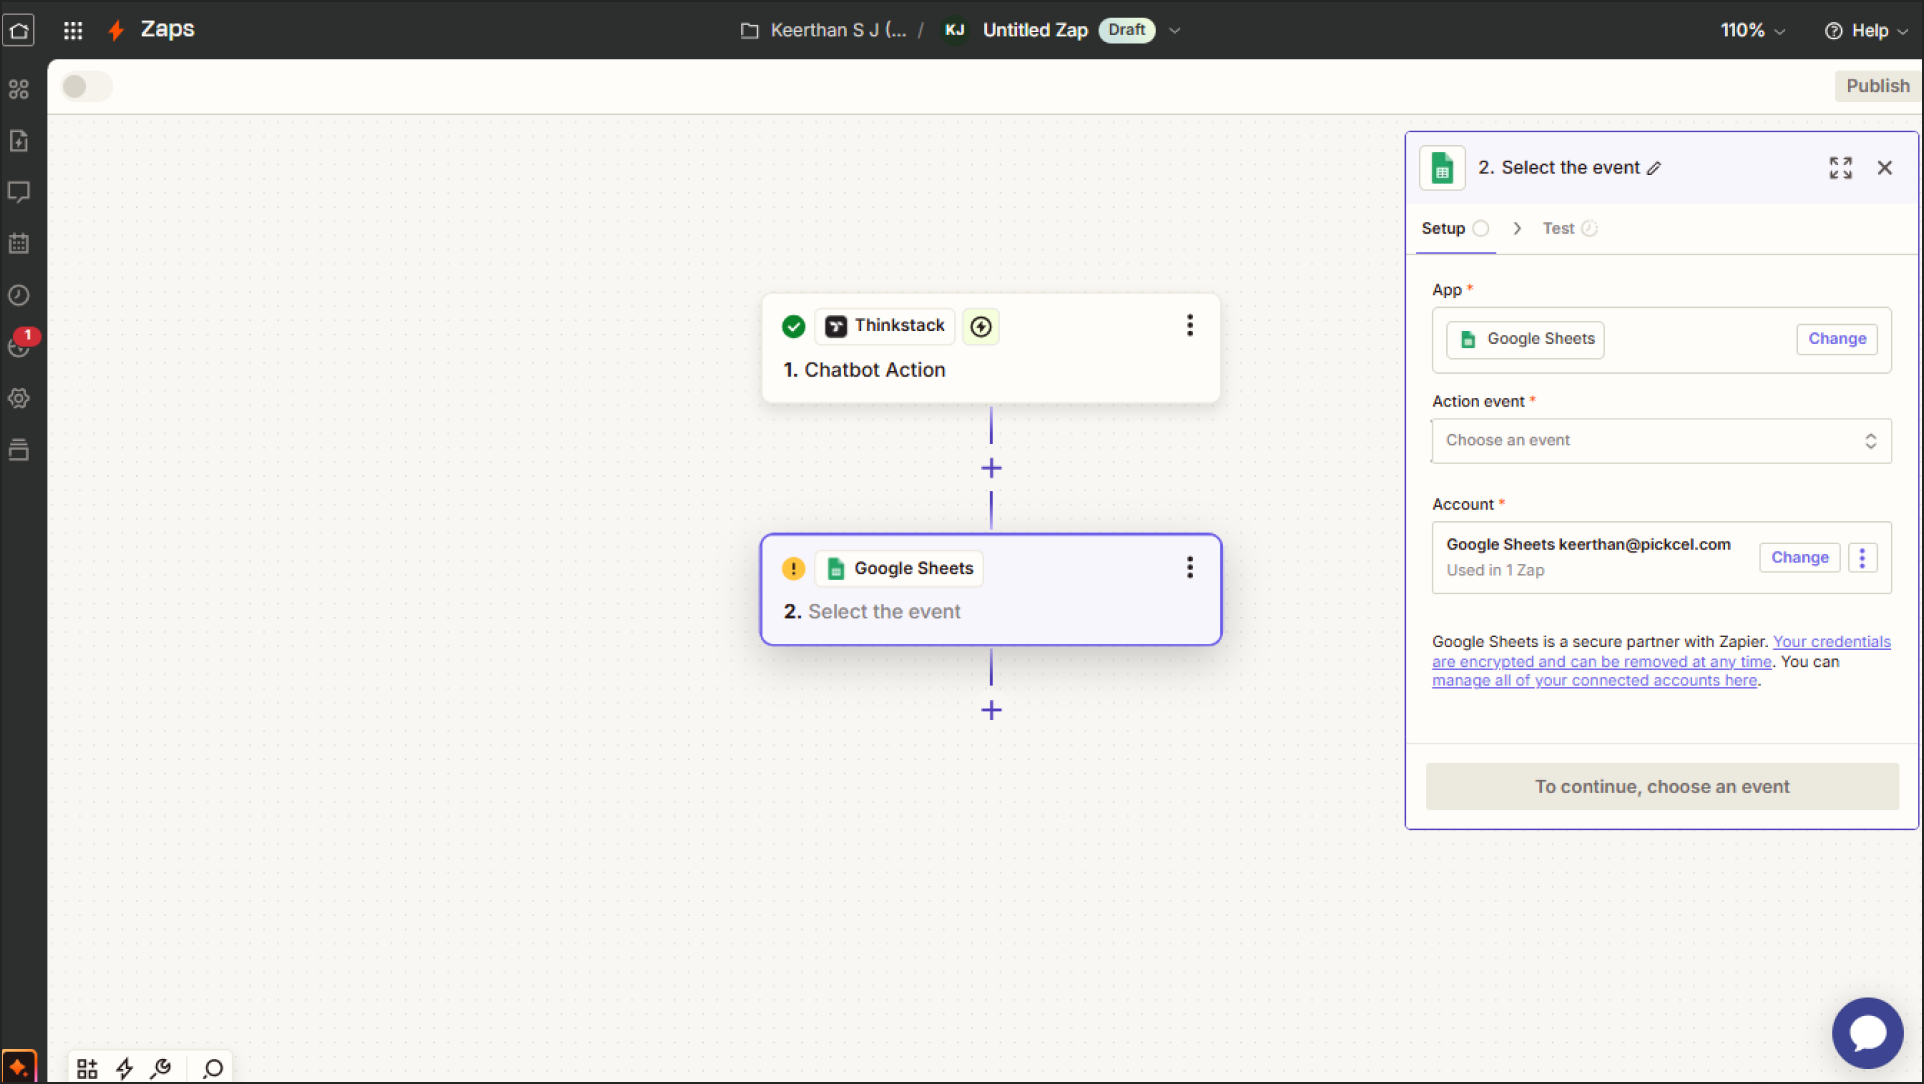Open 'Your credentials are encrypted' link

tap(1661, 651)
